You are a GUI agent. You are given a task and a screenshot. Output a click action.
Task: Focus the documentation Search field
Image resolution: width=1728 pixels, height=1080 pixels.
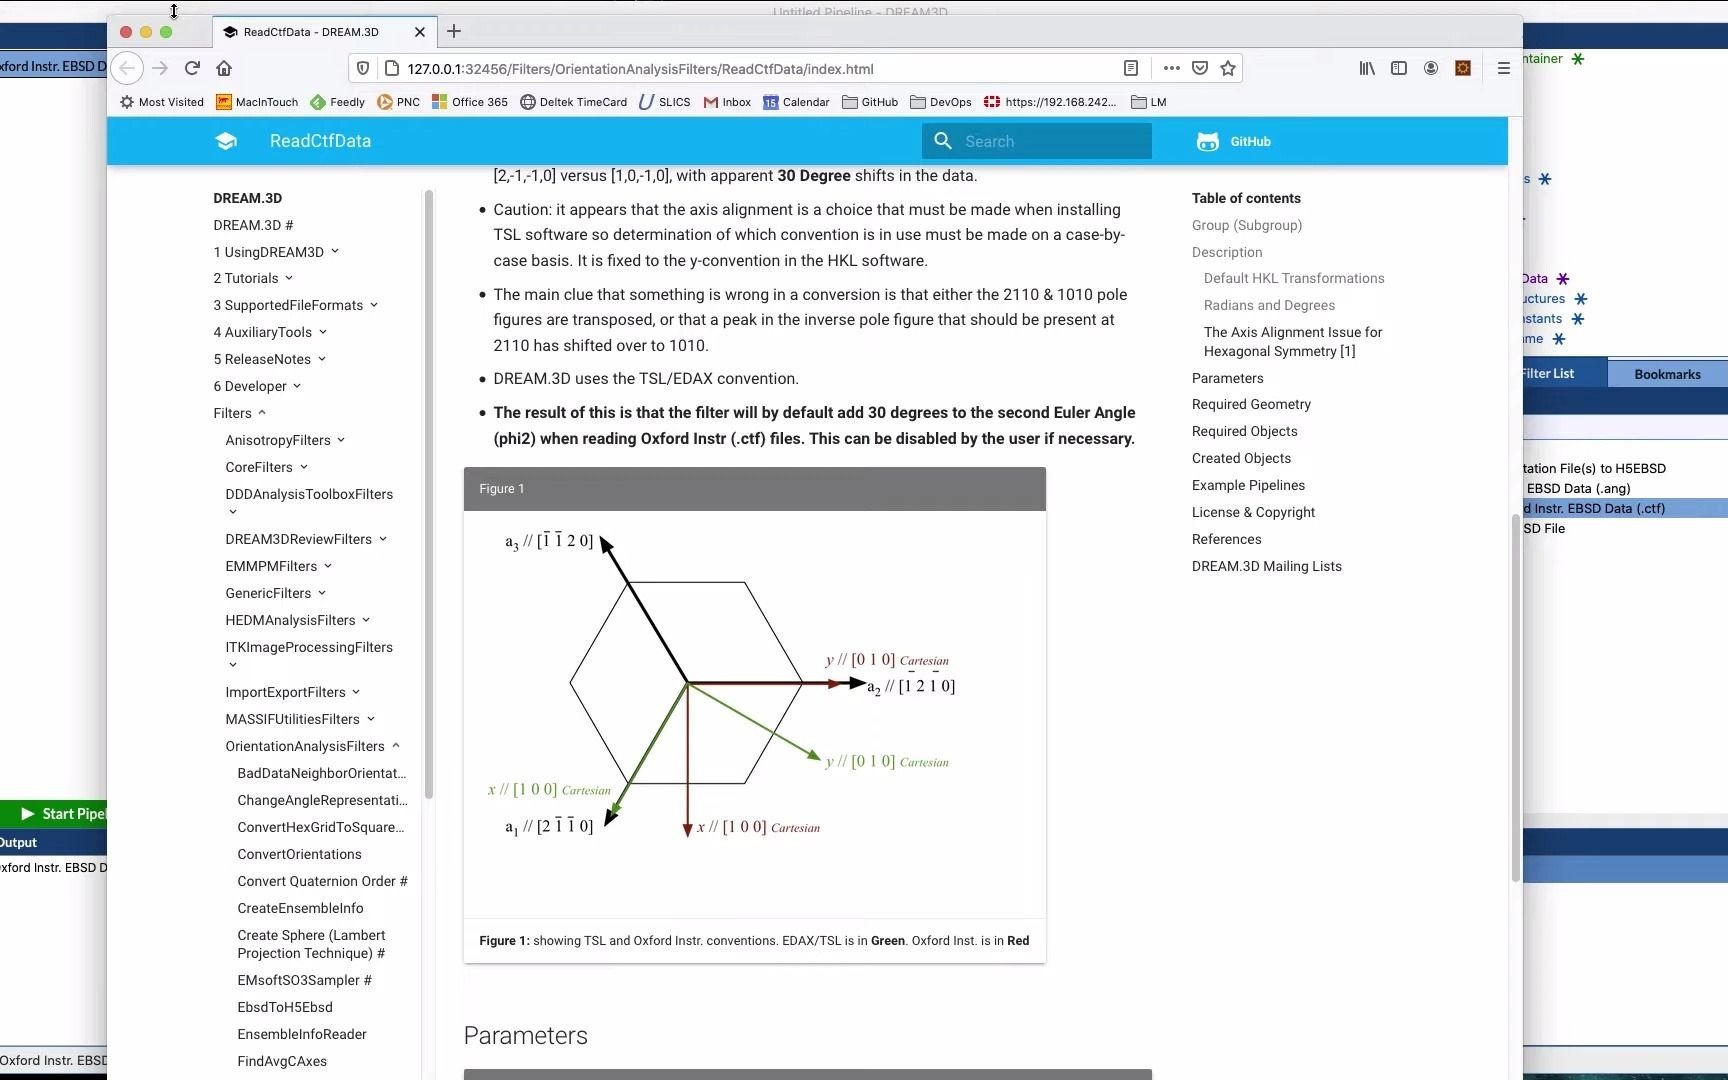click(1037, 141)
